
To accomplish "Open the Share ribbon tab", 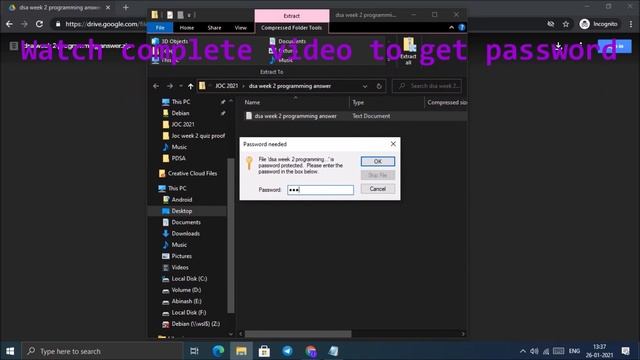I will tap(214, 27).
